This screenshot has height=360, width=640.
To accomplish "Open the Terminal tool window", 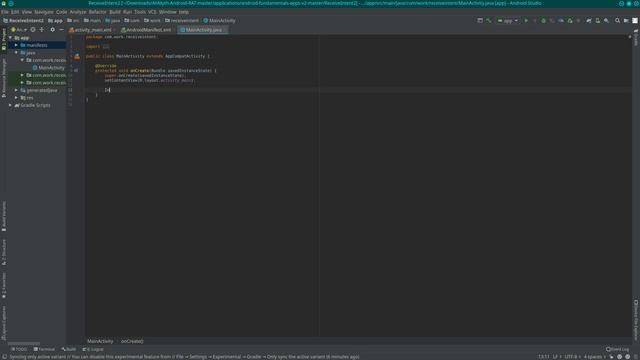I will point(44,349).
